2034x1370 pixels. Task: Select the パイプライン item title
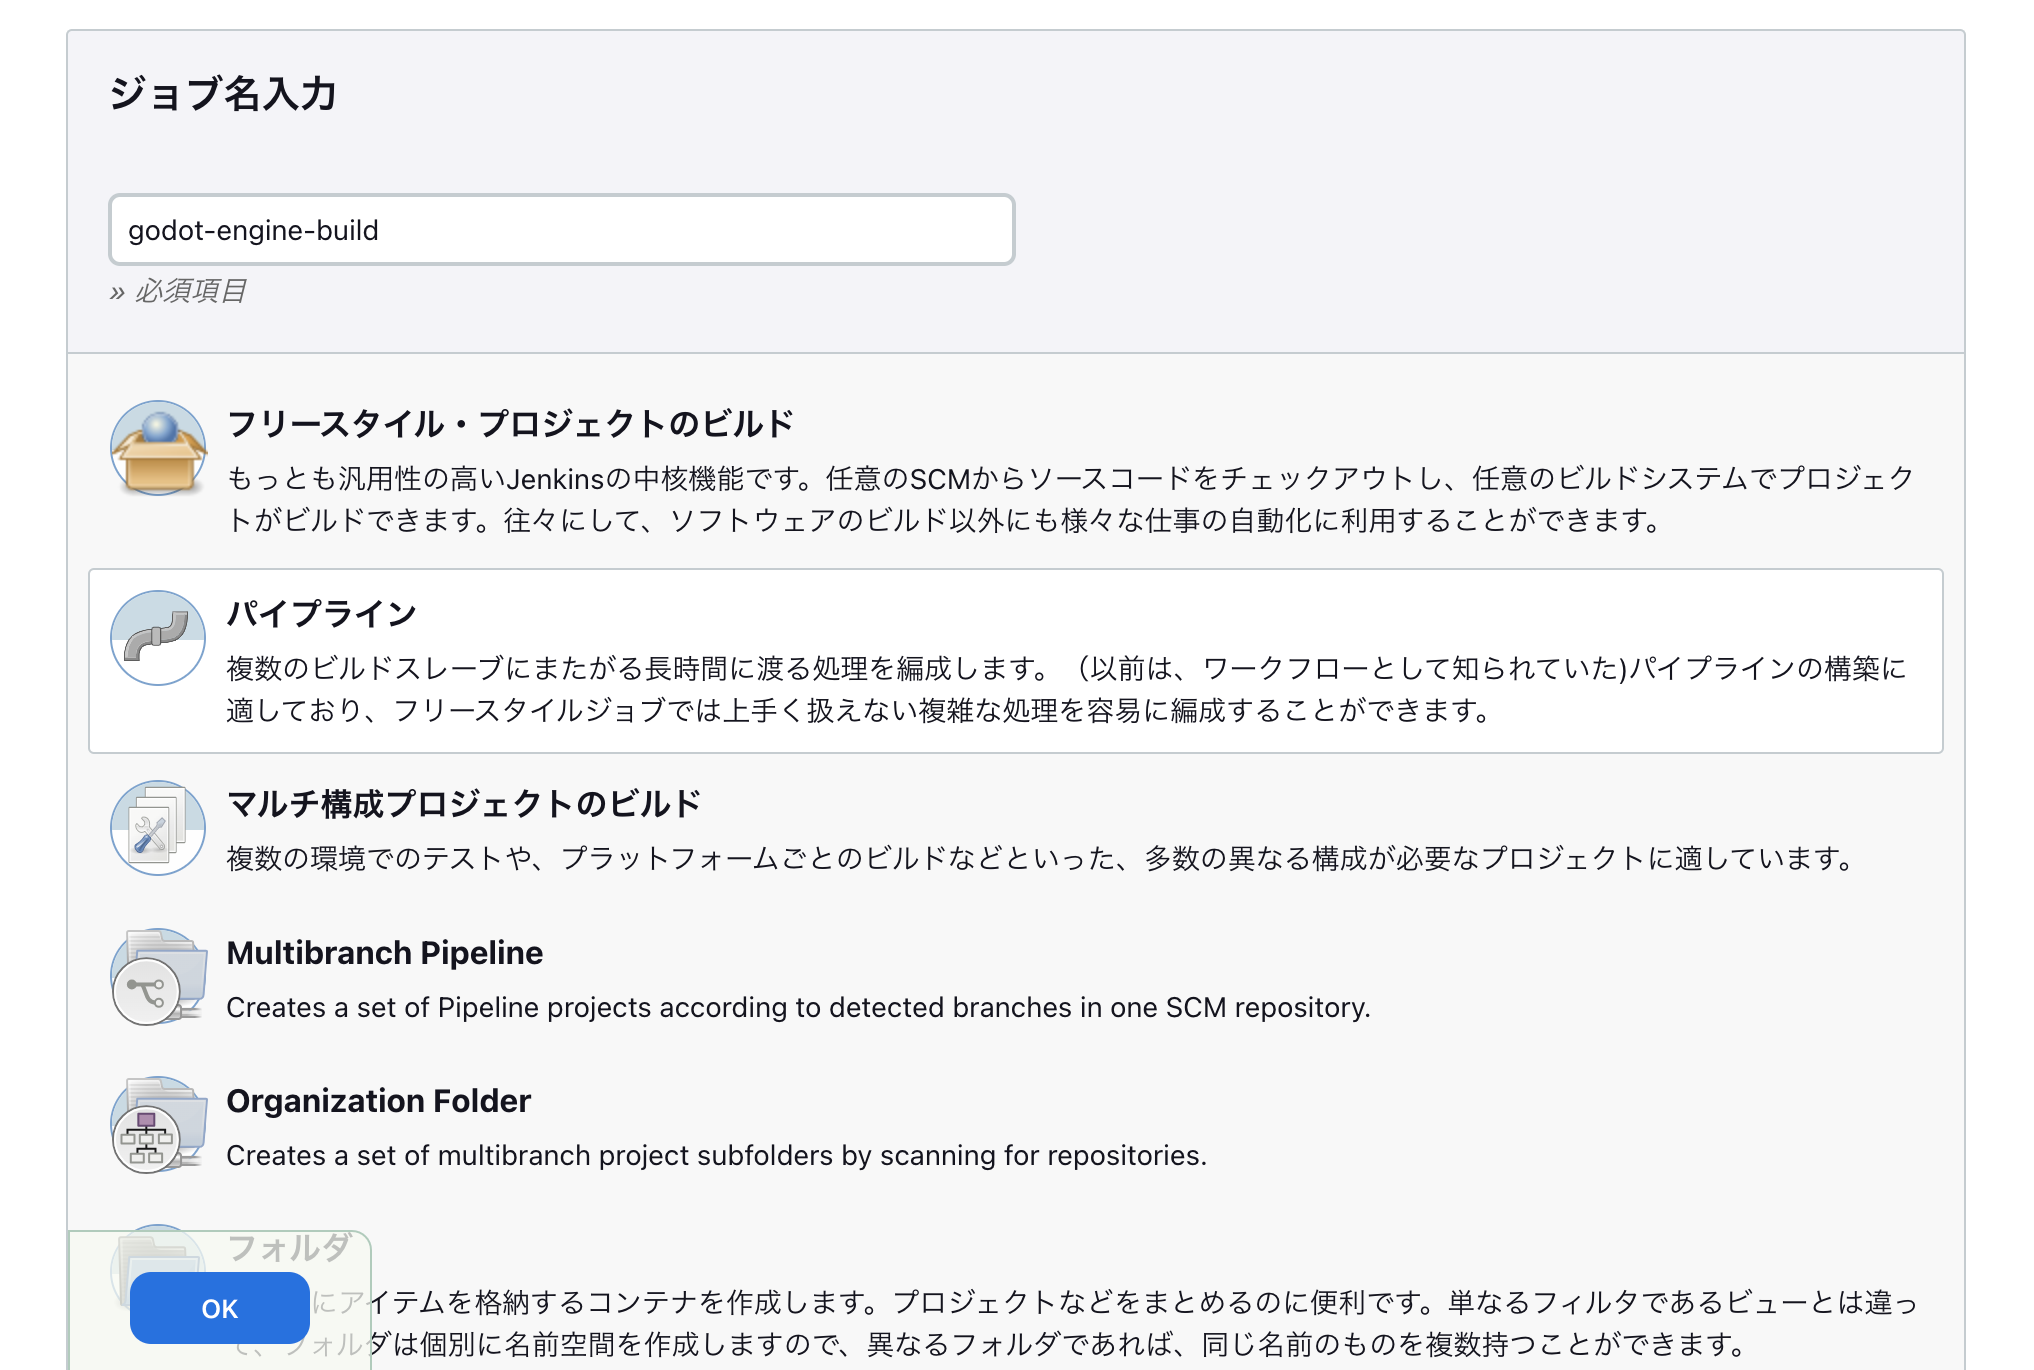click(x=321, y=614)
